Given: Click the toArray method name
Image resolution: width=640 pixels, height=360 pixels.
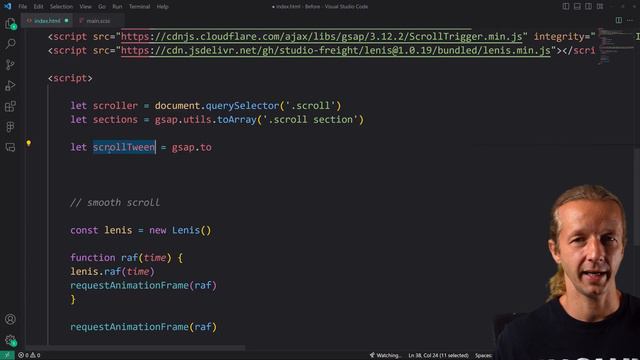Looking at the screenshot, I should [236, 120].
